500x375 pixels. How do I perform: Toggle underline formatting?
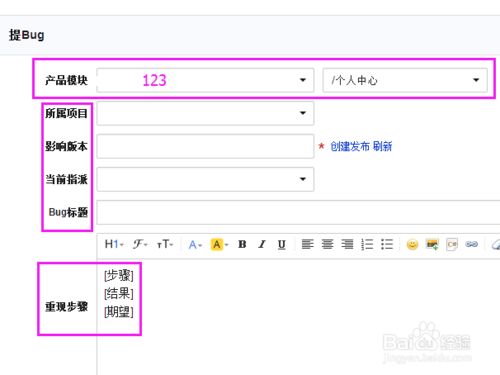tap(282, 244)
